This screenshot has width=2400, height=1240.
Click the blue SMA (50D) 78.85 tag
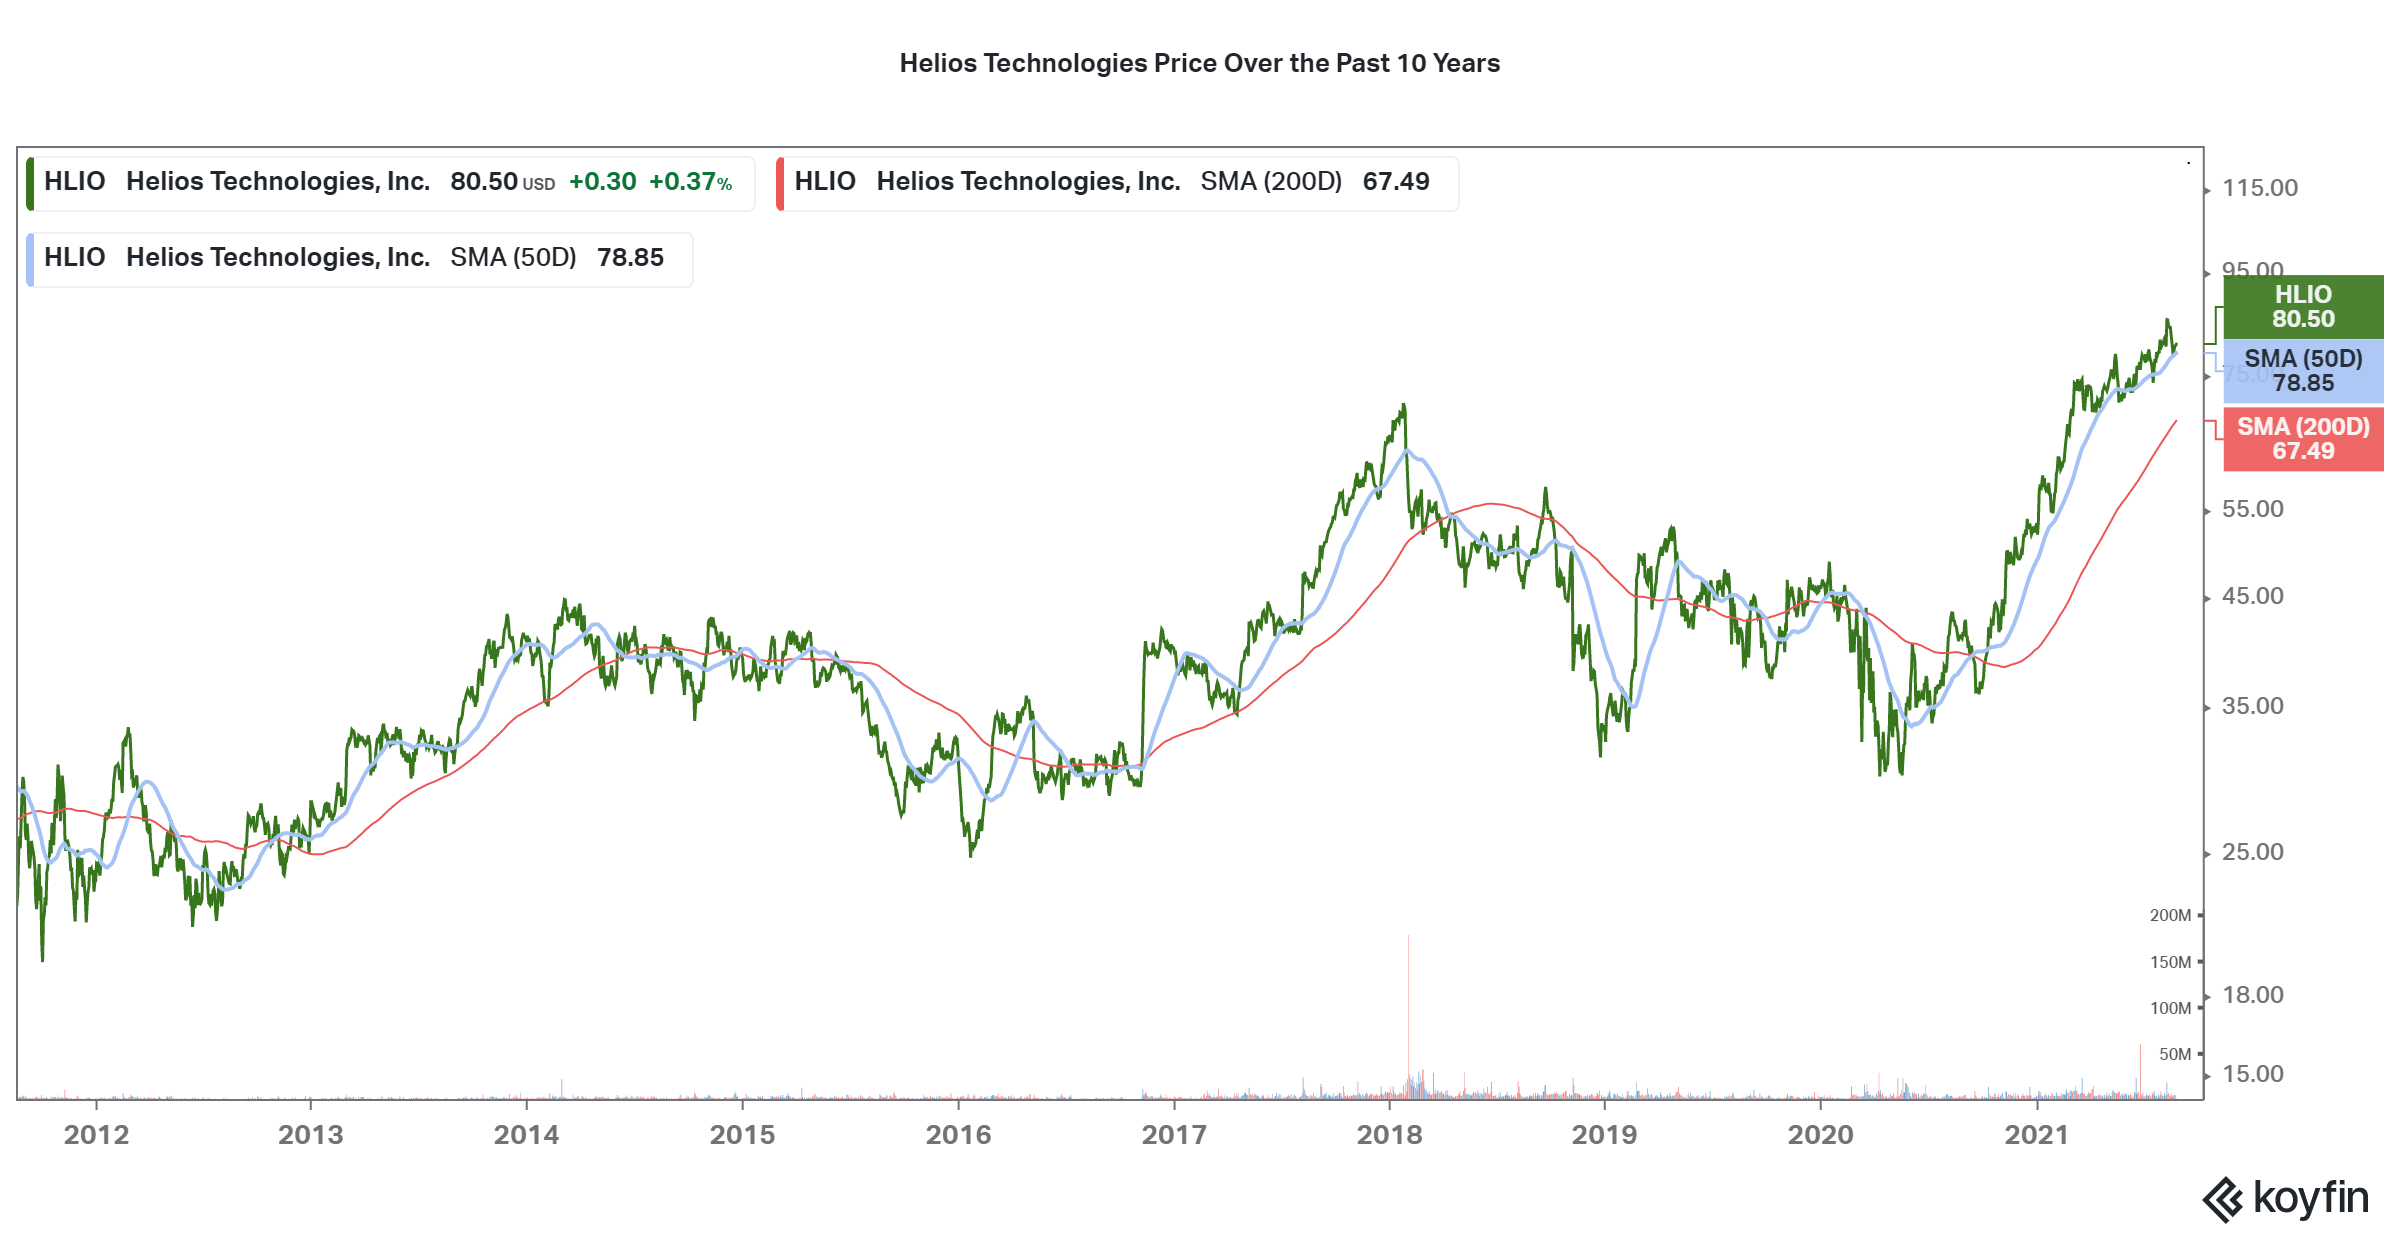point(2303,371)
